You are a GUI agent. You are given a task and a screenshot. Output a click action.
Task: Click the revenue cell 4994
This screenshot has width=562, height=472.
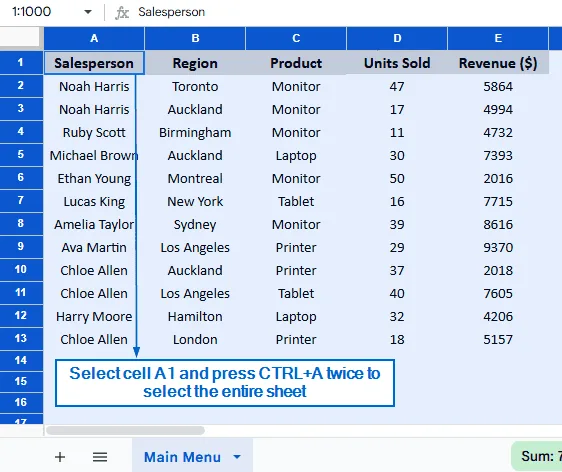coord(498,110)
